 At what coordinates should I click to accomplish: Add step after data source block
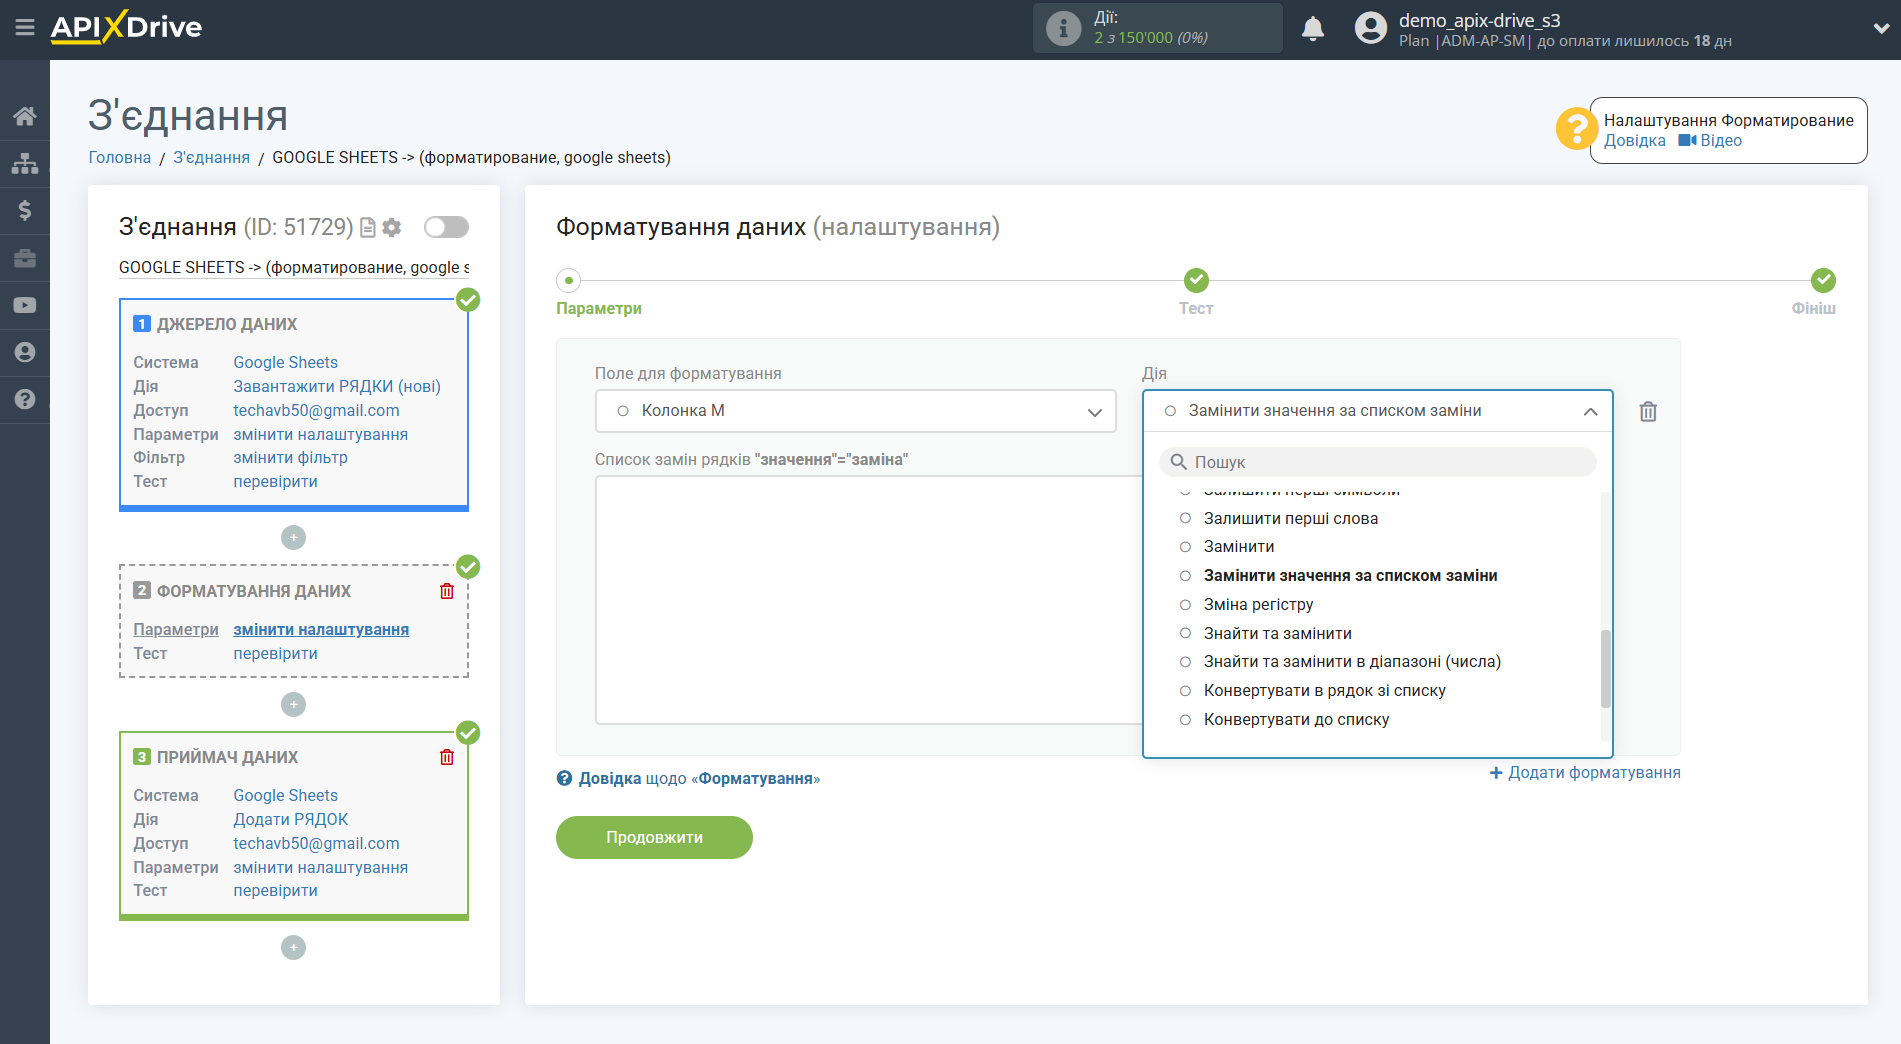coord(293,538)
